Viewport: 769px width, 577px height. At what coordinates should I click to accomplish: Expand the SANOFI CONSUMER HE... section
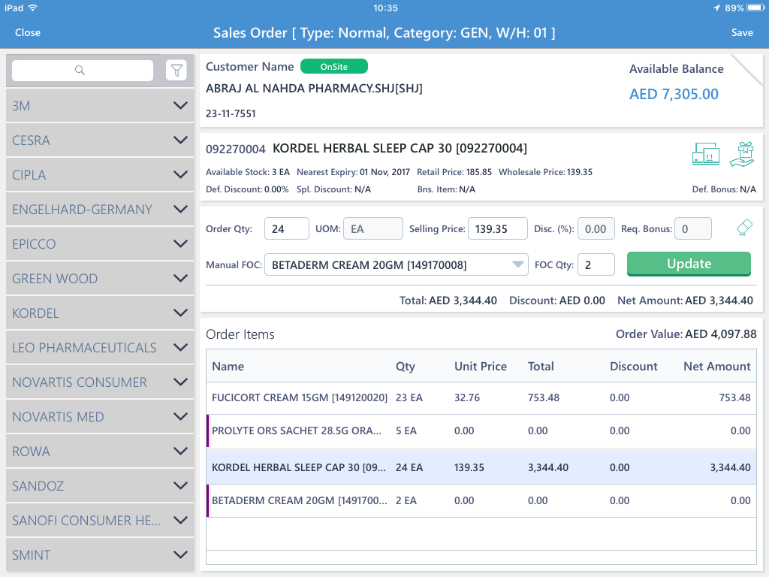[100, 520]
